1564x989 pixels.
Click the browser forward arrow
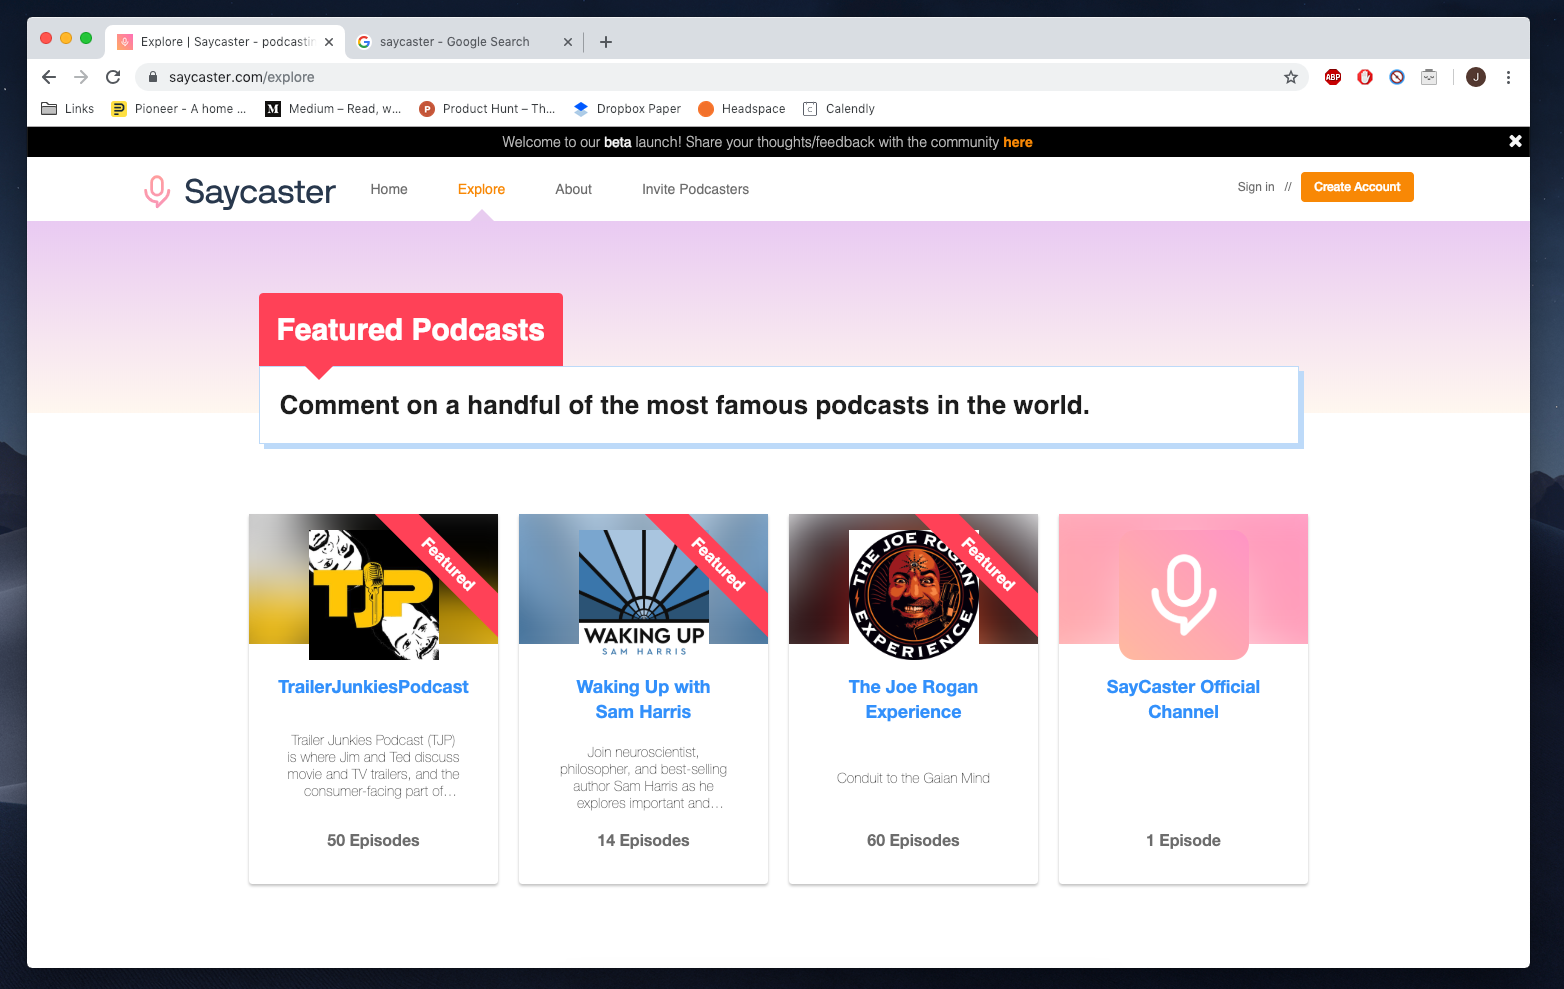pyautogui.click(x=81, y=77)
